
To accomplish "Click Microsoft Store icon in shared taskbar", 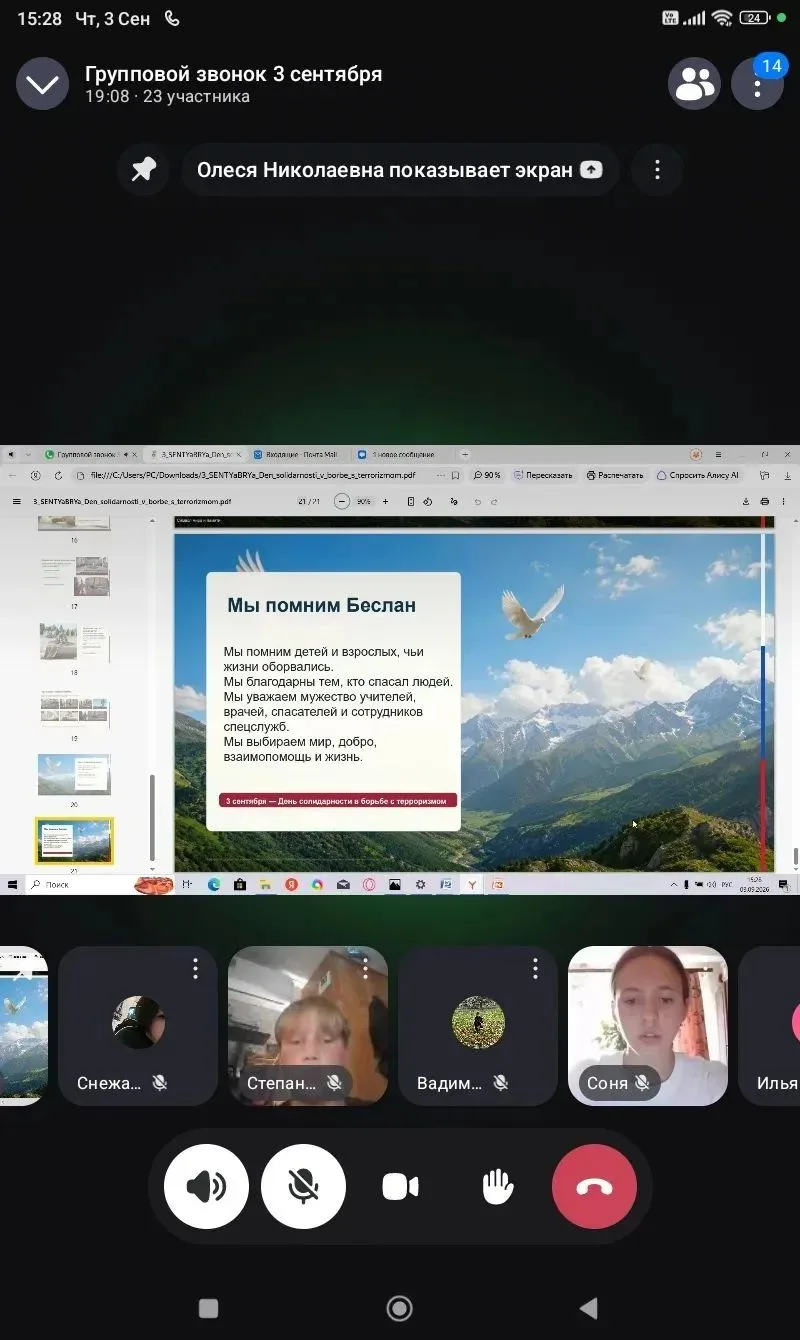I will click(x=239, y=884).
